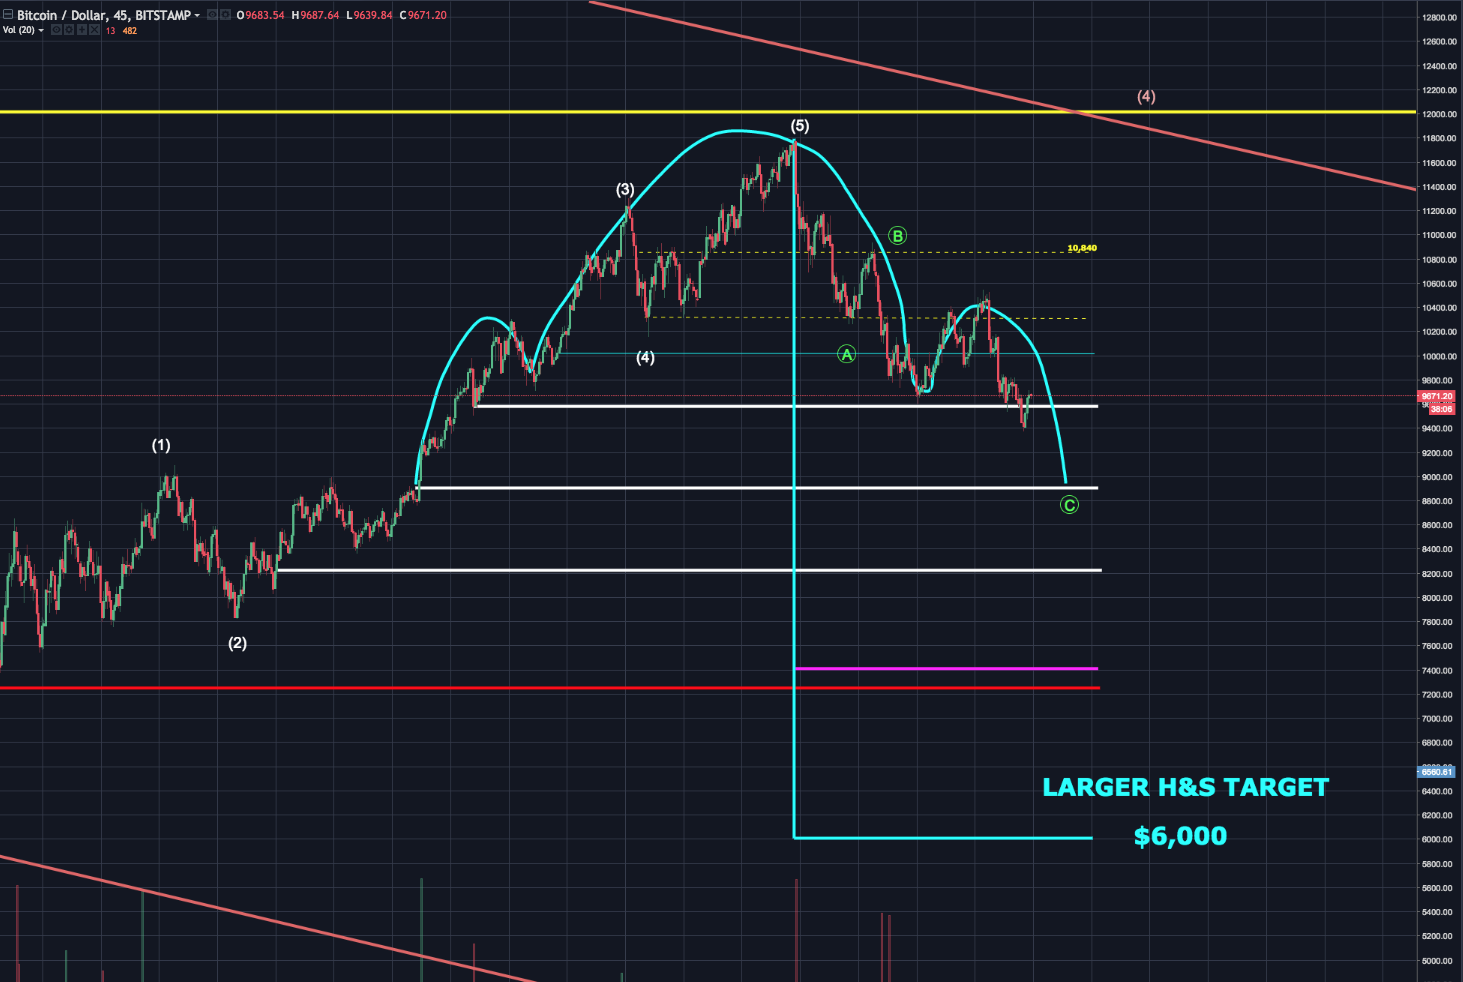Viewport: 1463px width, 982px height.
Task: Toggle Vol (20) indicator visibility eye
Action: point(56,30)
